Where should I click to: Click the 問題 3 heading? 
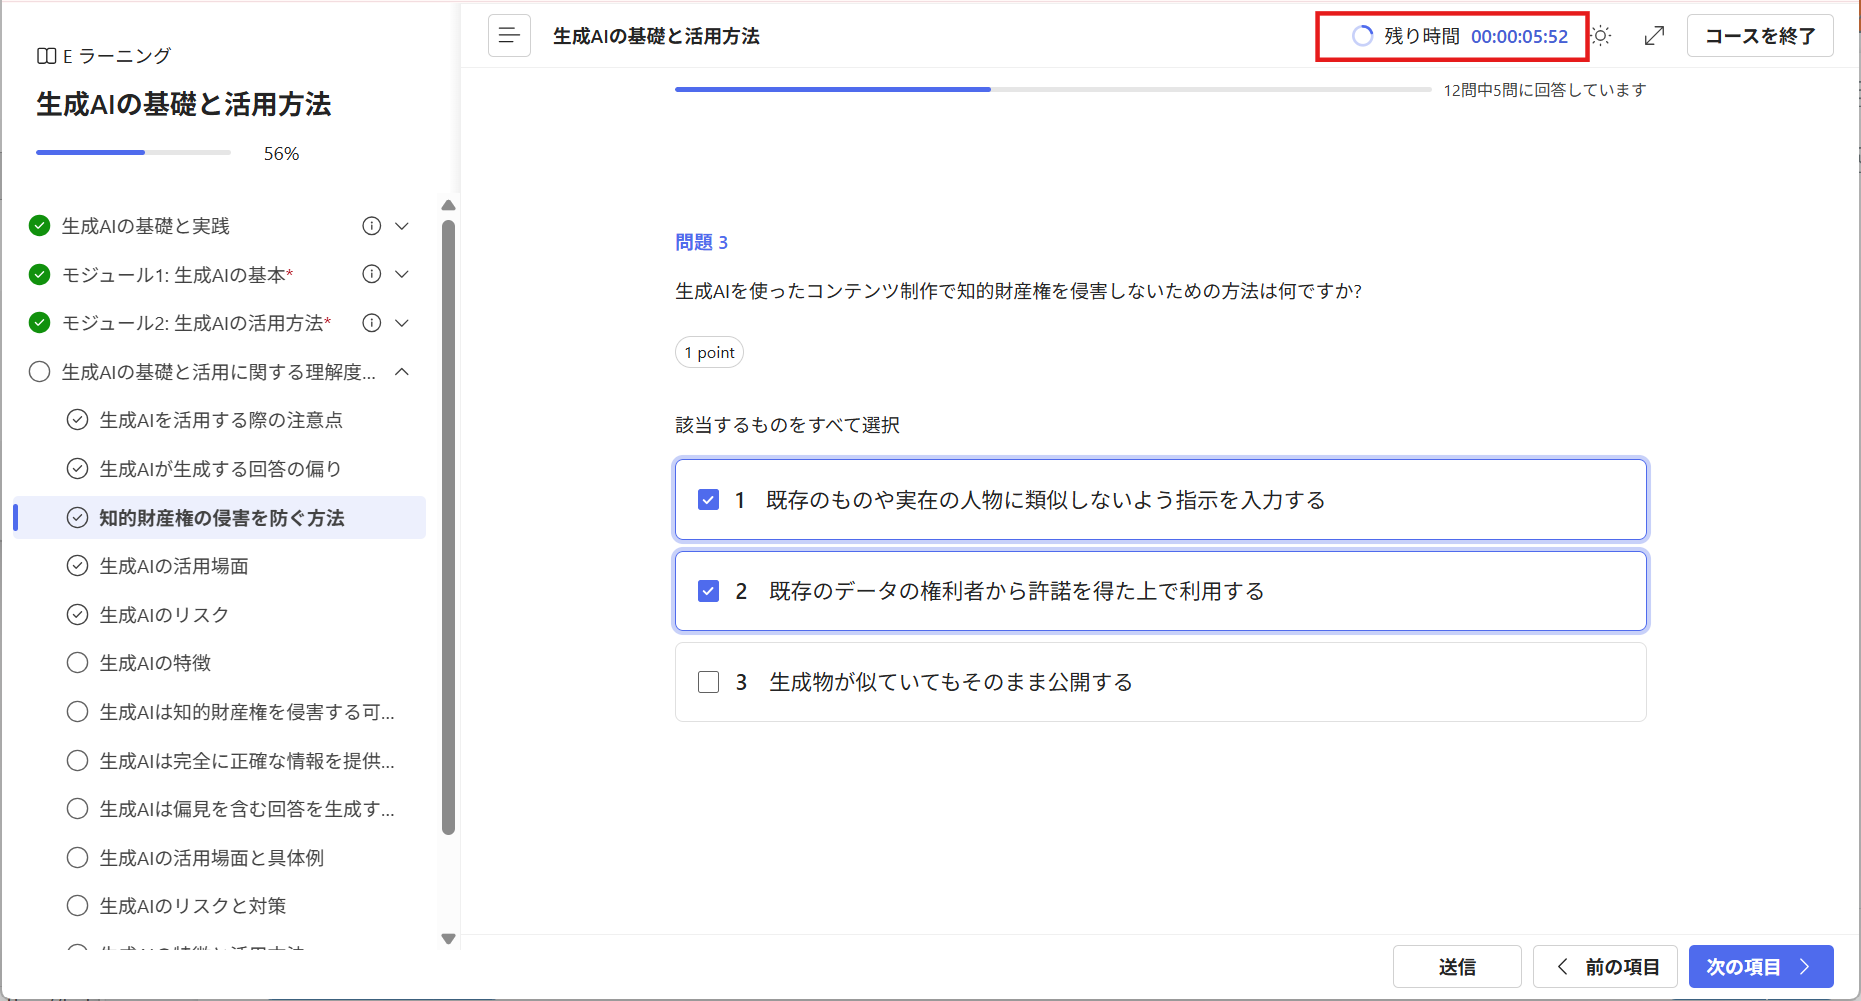701,243
